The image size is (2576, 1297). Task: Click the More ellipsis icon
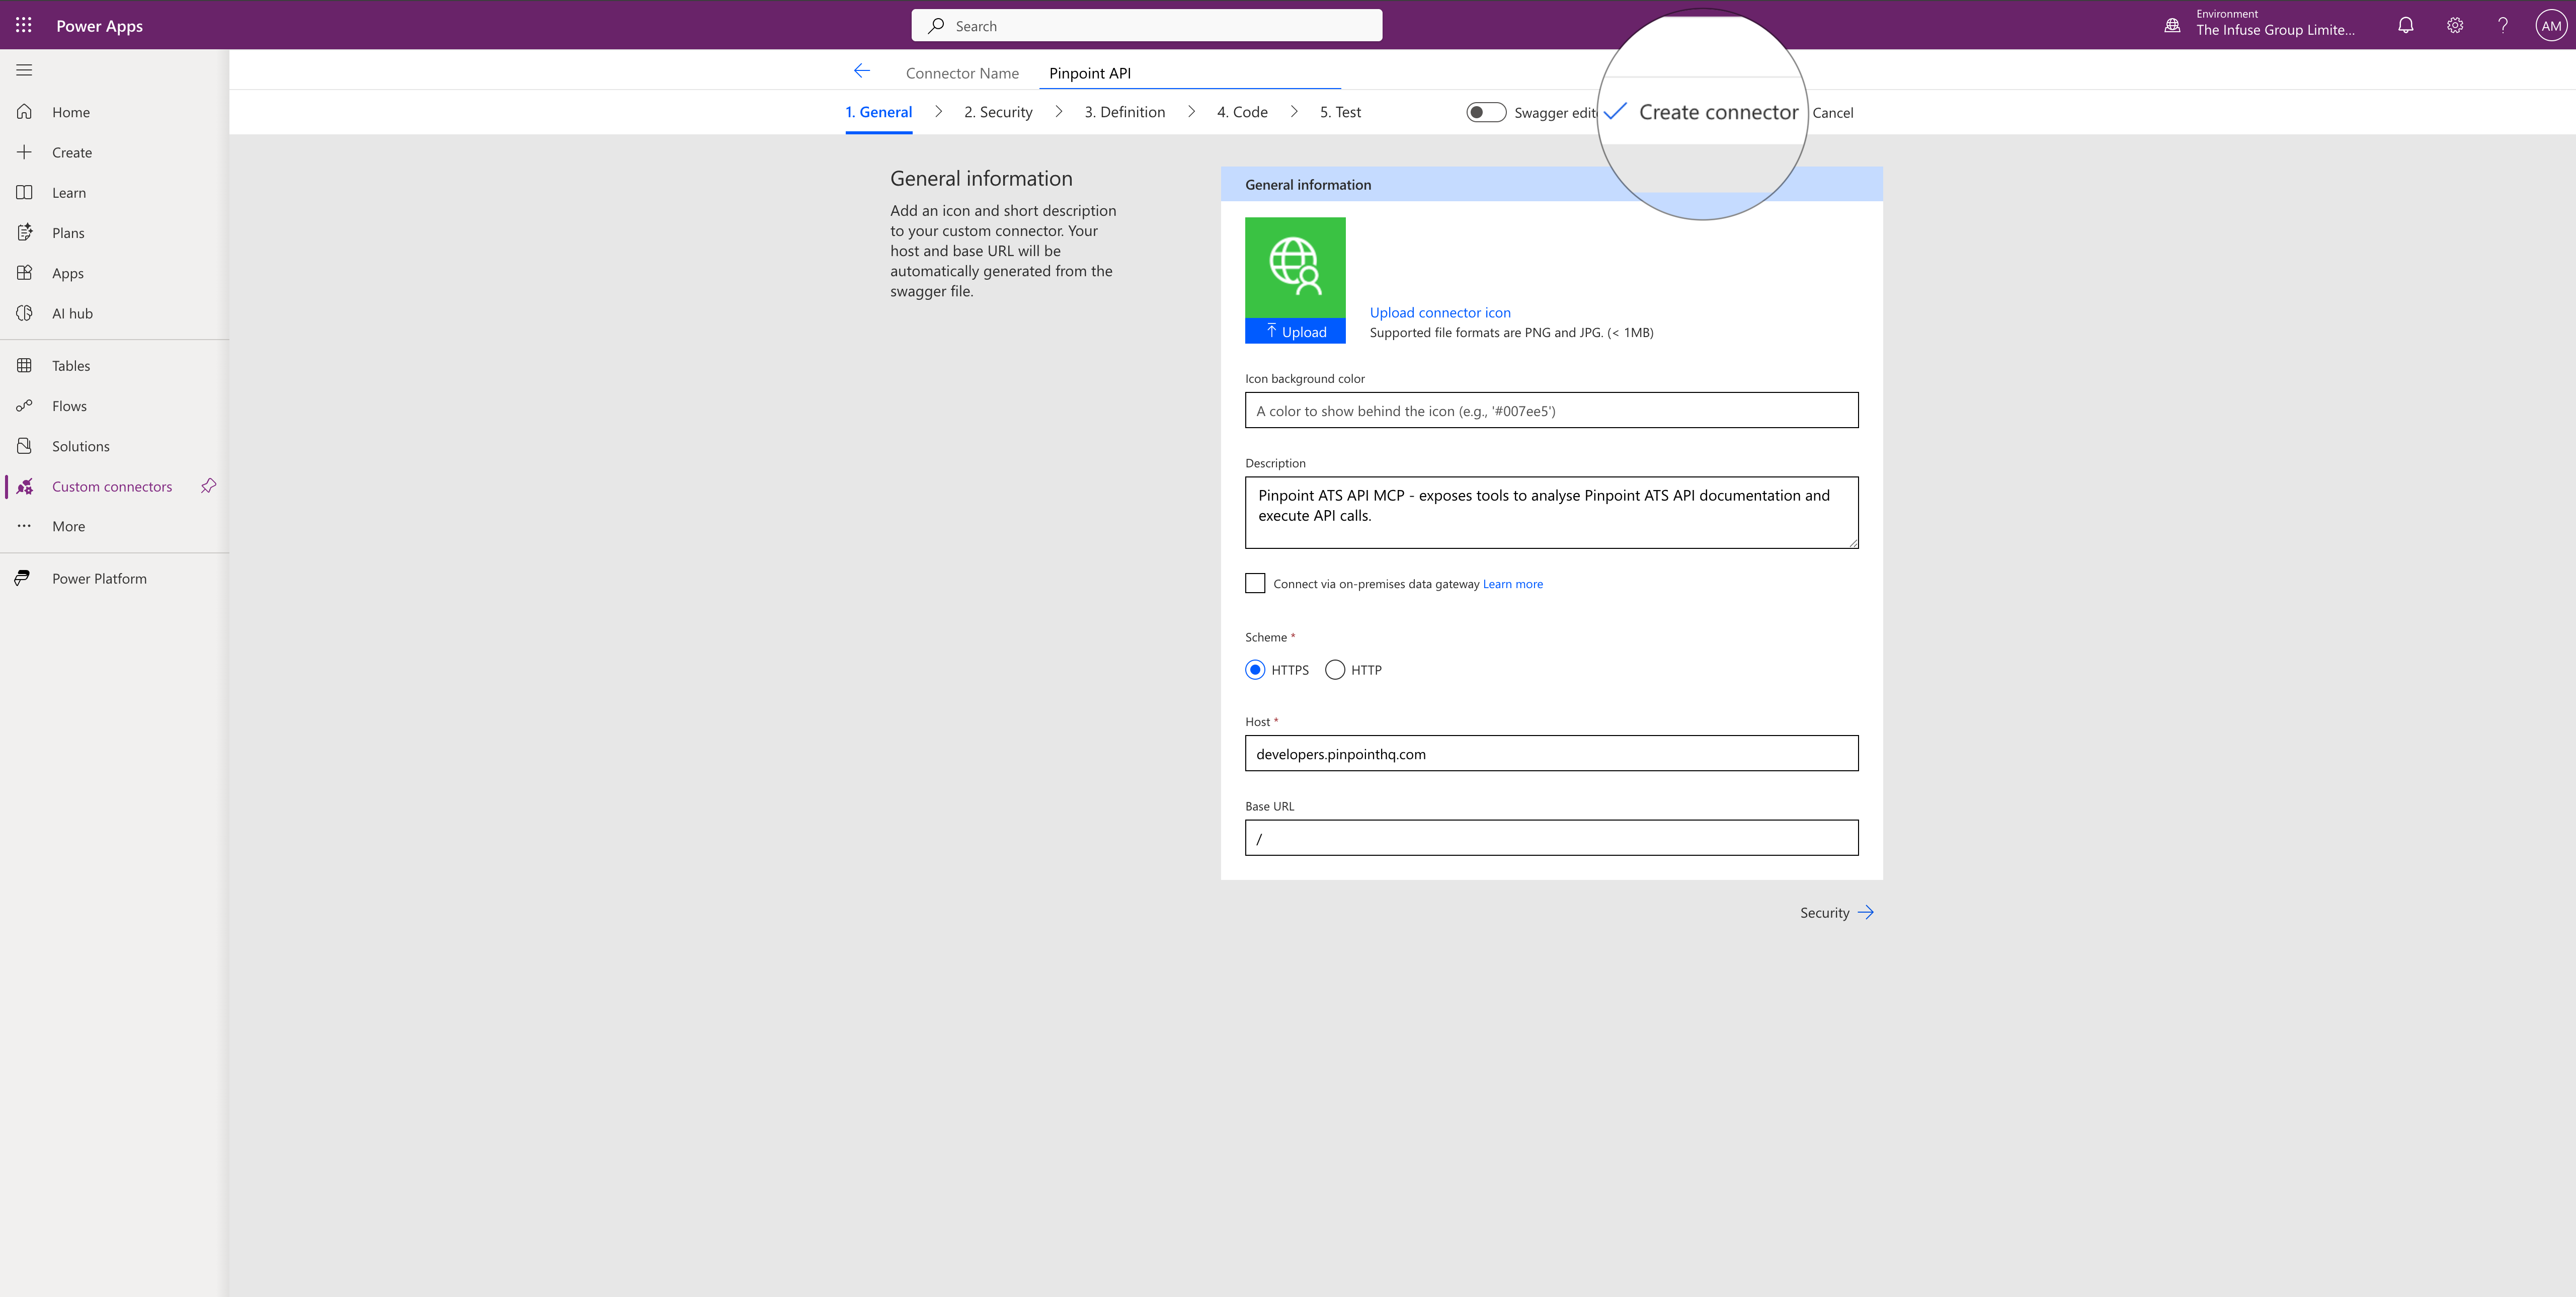[x=24, y=526]
